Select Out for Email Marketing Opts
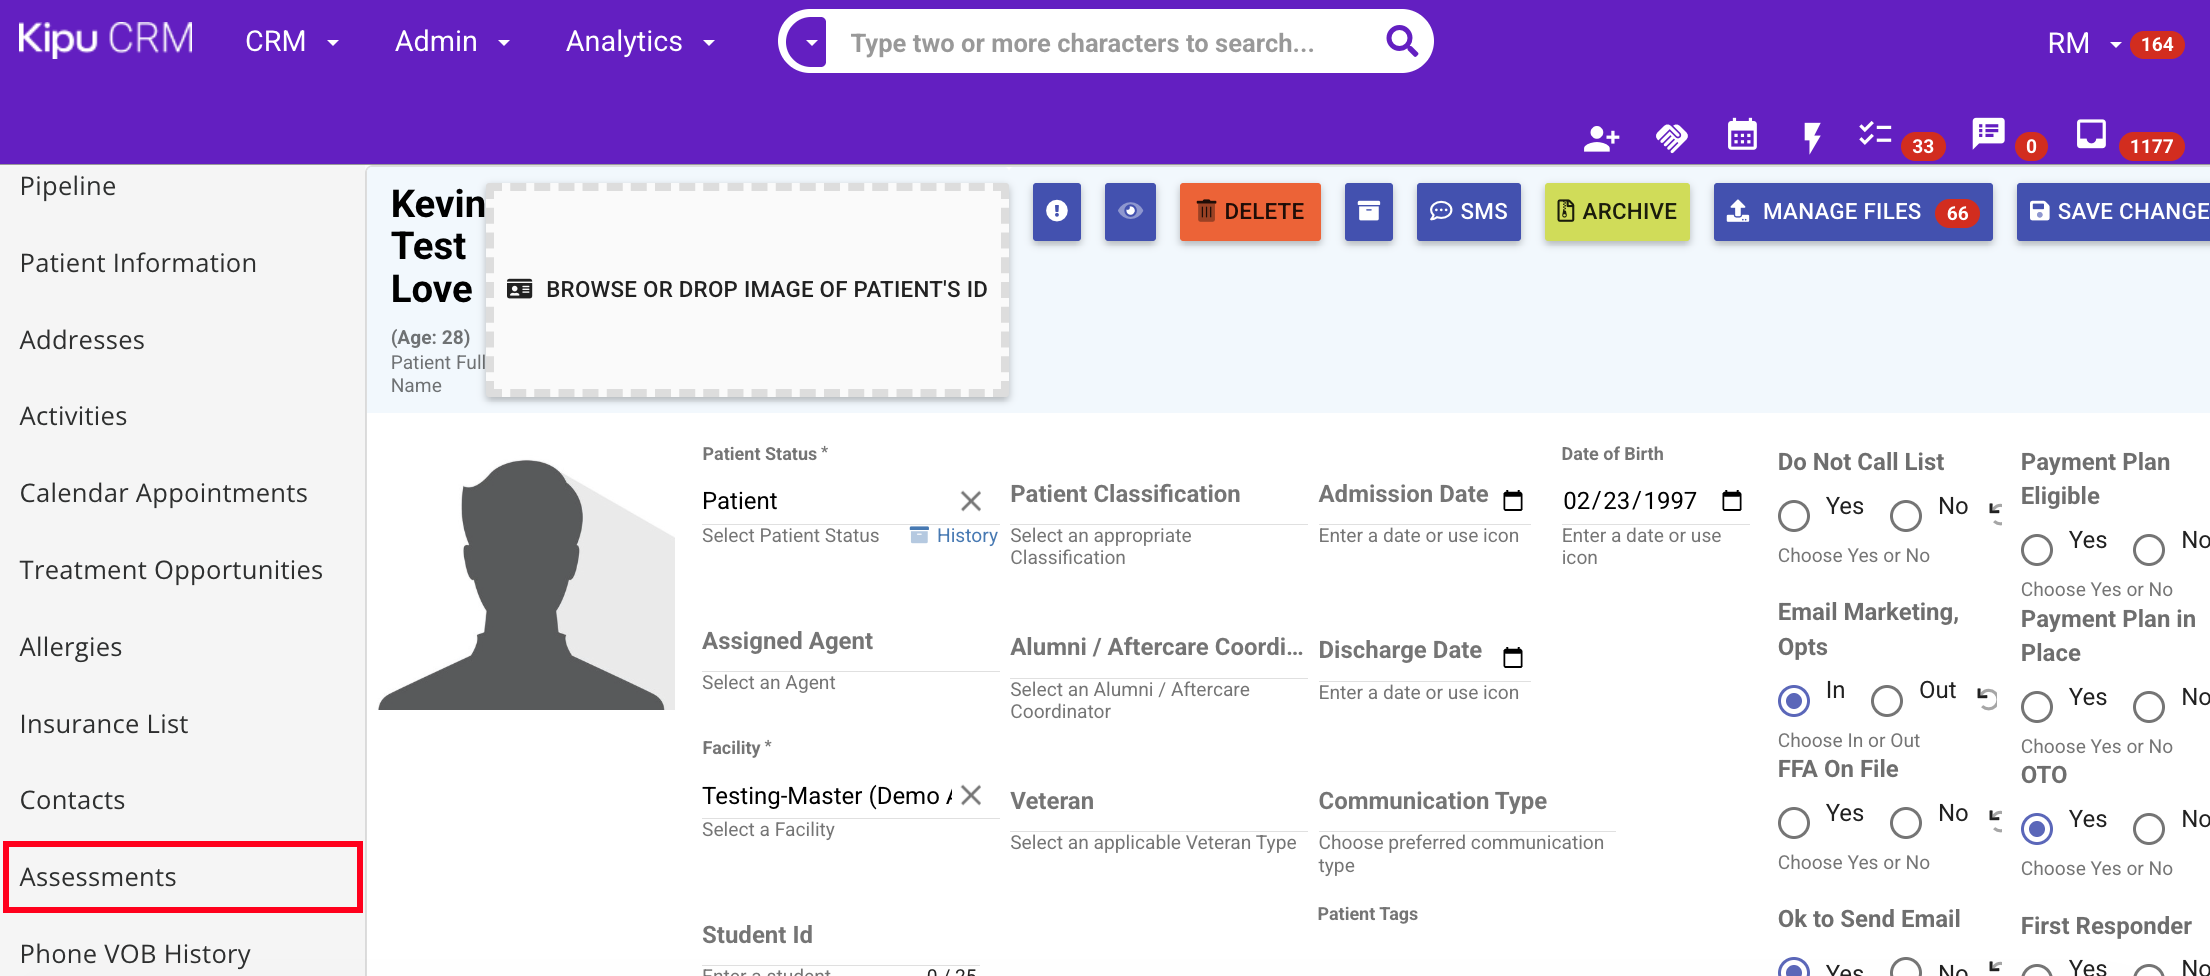Screen dimensions: 2210x976 click(1887, 701)
